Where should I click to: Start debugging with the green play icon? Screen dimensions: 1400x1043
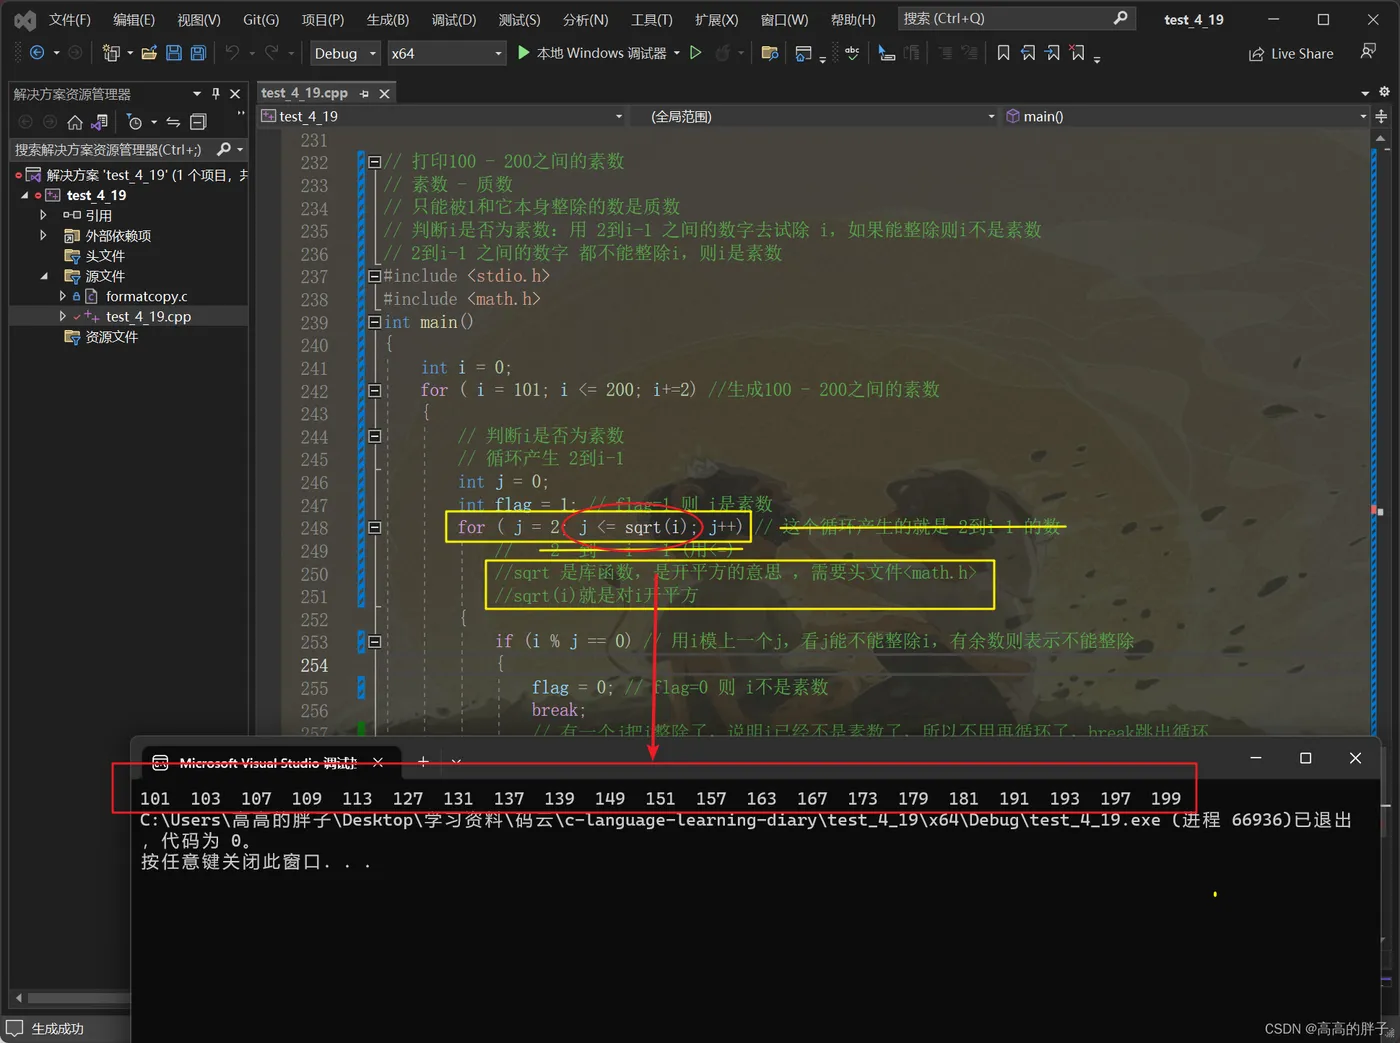point(524,53)
